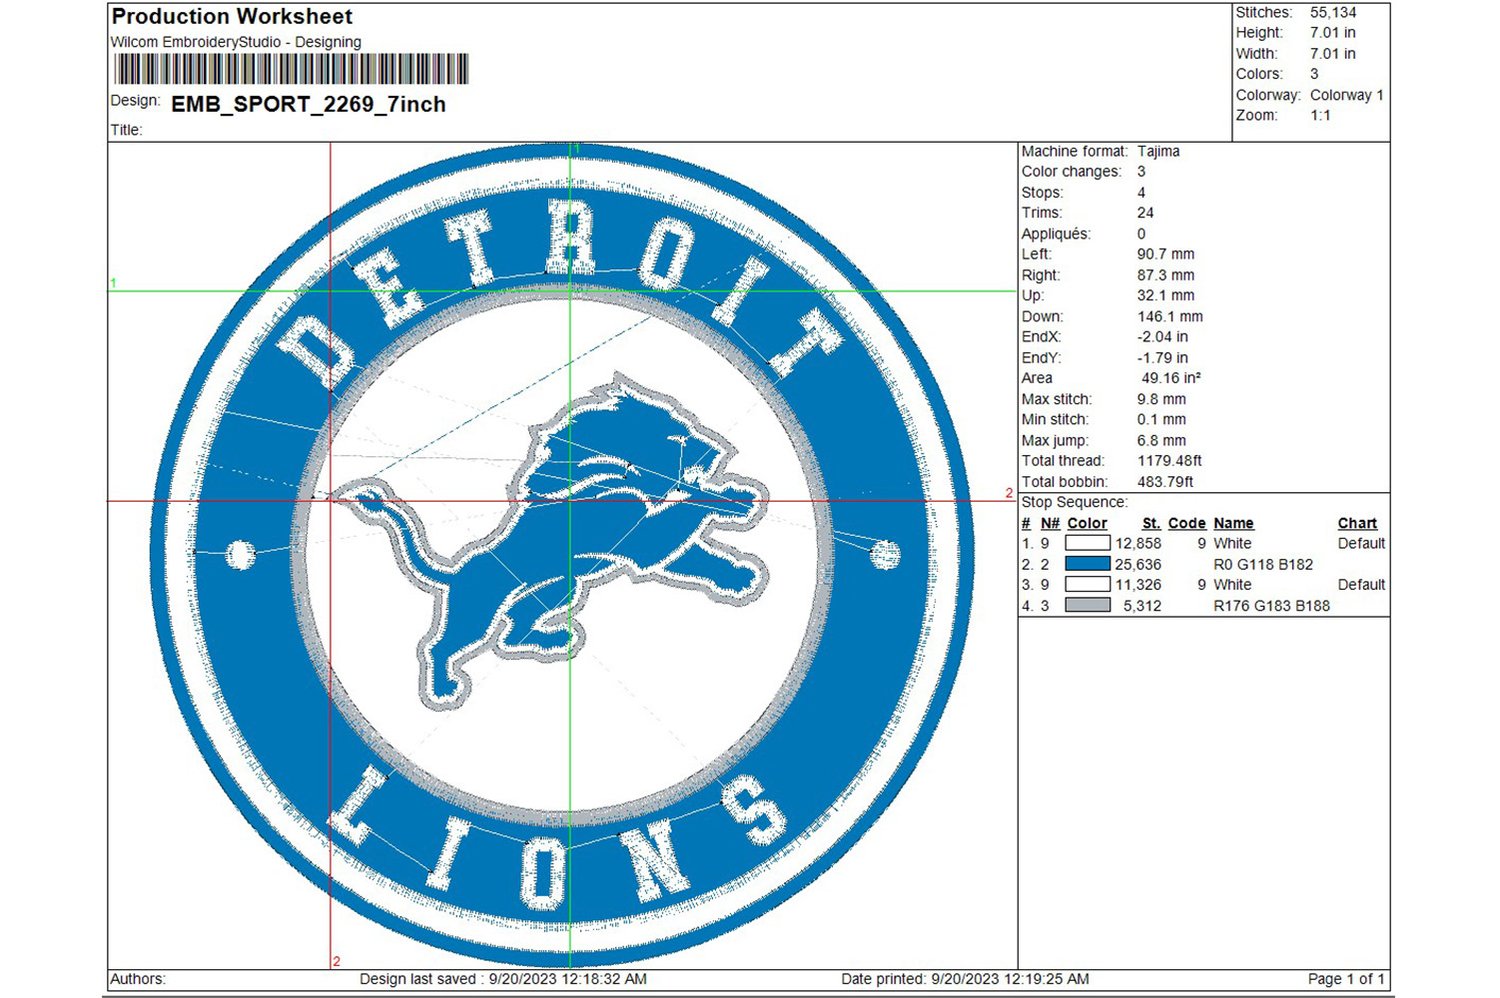Click the "Production Worksheet" heading
Viewport: 1500px width, 998px height.
pos(232,17)
